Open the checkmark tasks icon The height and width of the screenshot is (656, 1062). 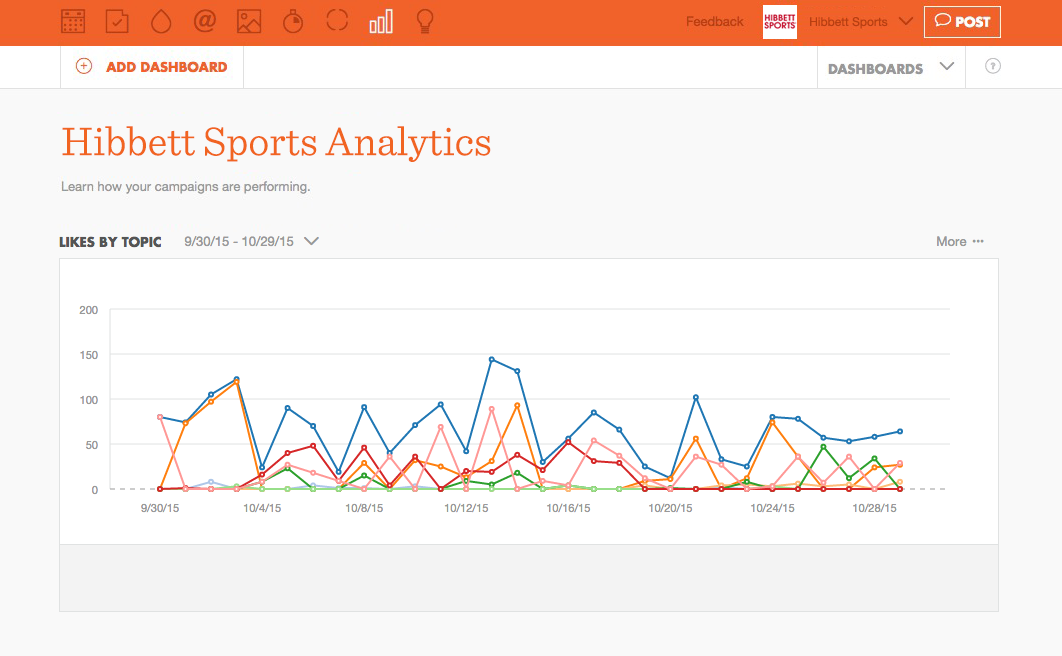pyautogui.click(x=117, y=22)
